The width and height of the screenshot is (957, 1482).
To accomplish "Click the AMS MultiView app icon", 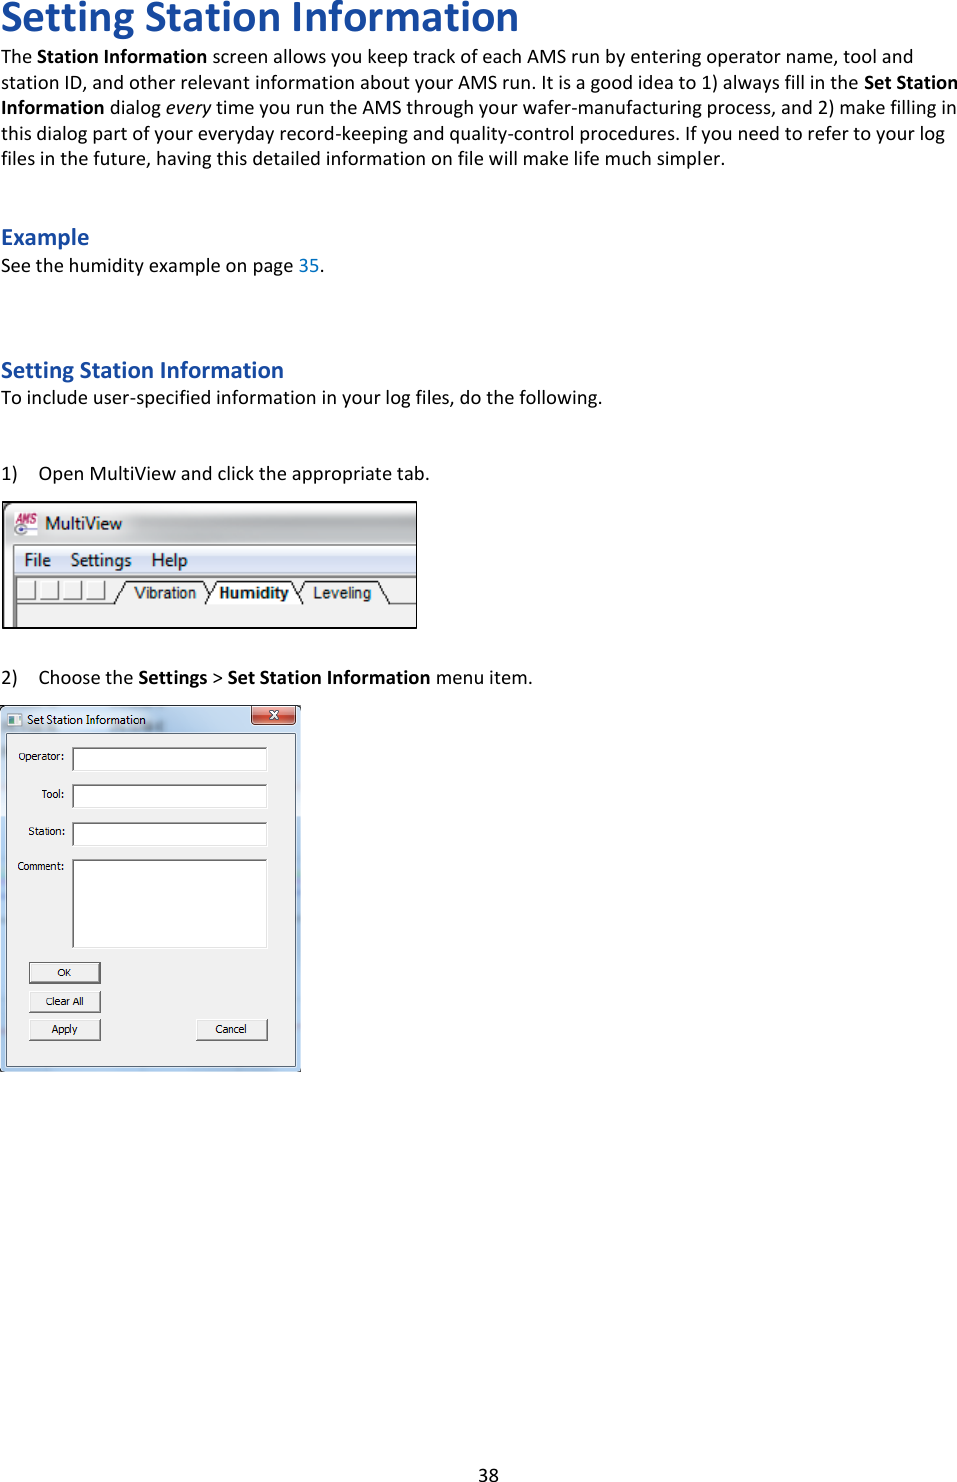I will tap(26, 523).
